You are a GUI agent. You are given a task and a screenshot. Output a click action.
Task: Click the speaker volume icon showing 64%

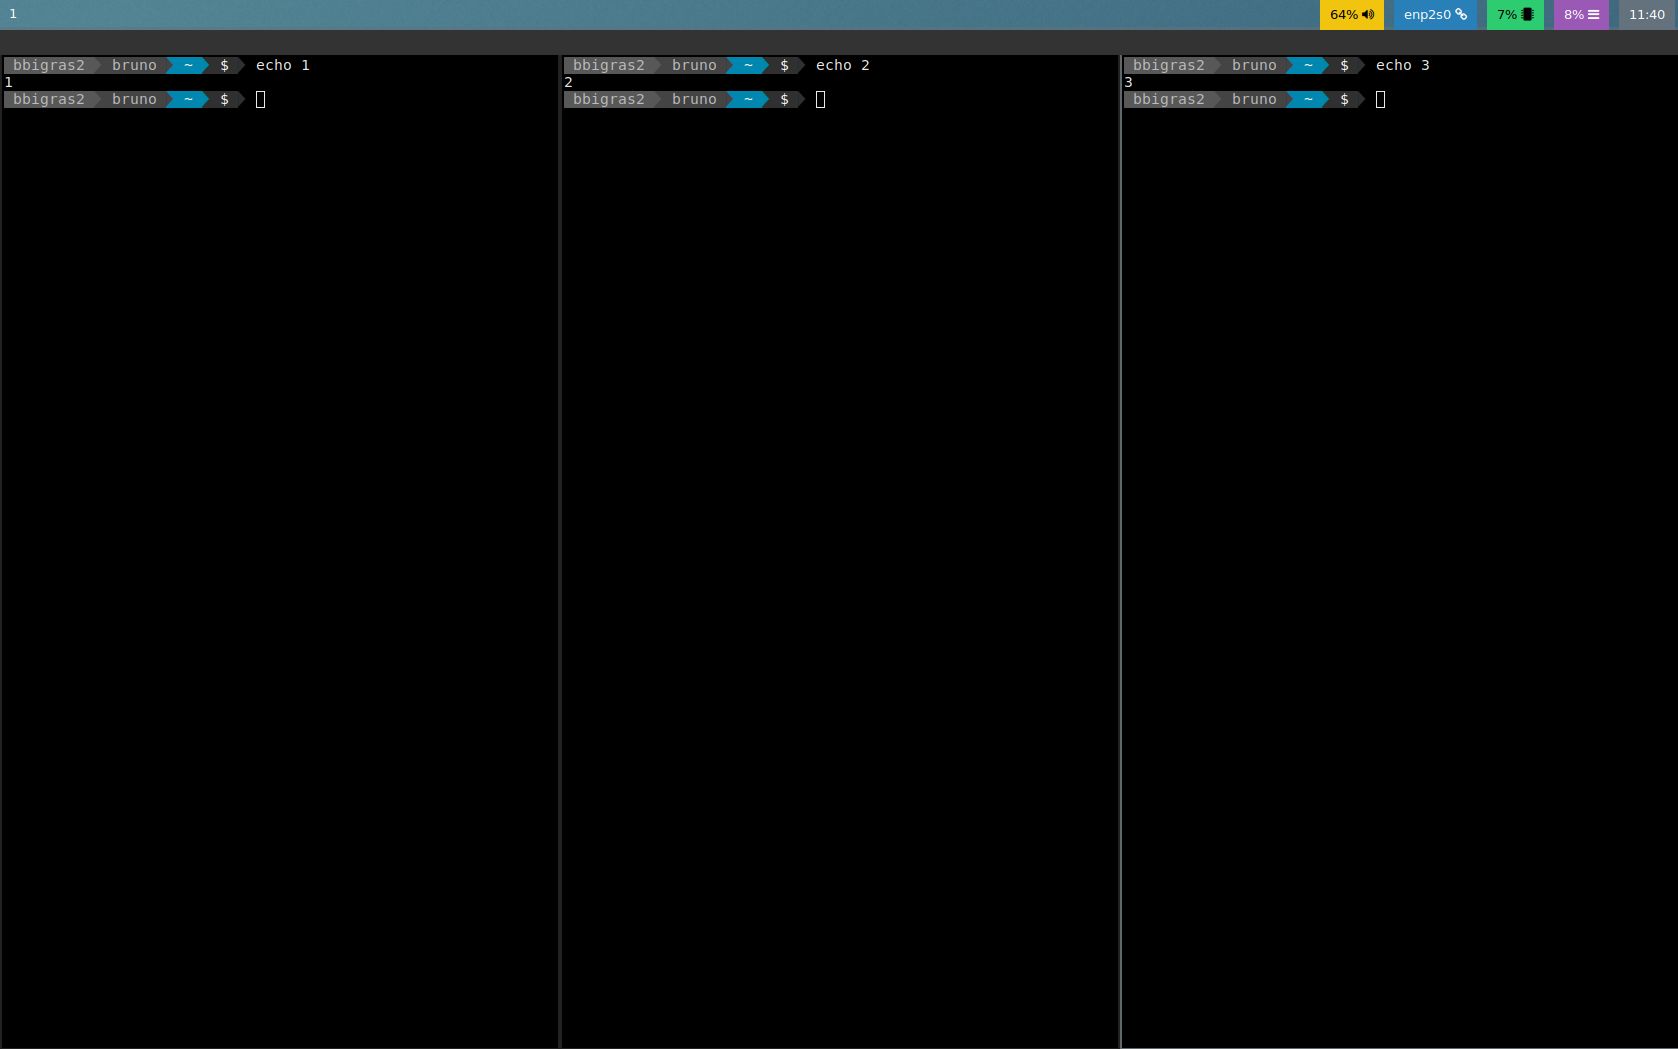[x=1368, y=14]
